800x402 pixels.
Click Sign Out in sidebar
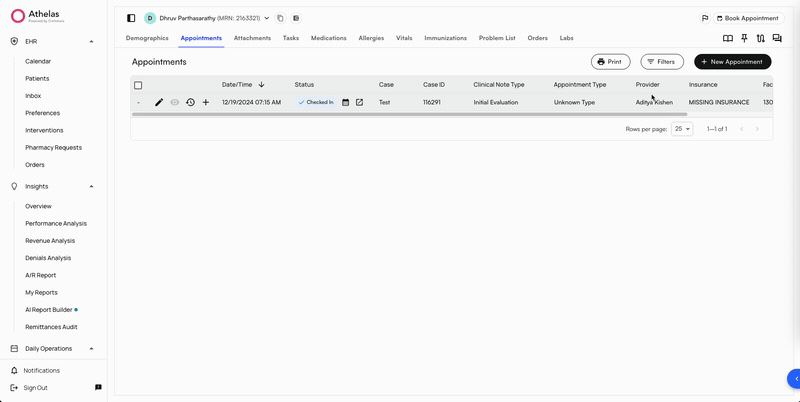pyautogui.click(x=35, y=388)
